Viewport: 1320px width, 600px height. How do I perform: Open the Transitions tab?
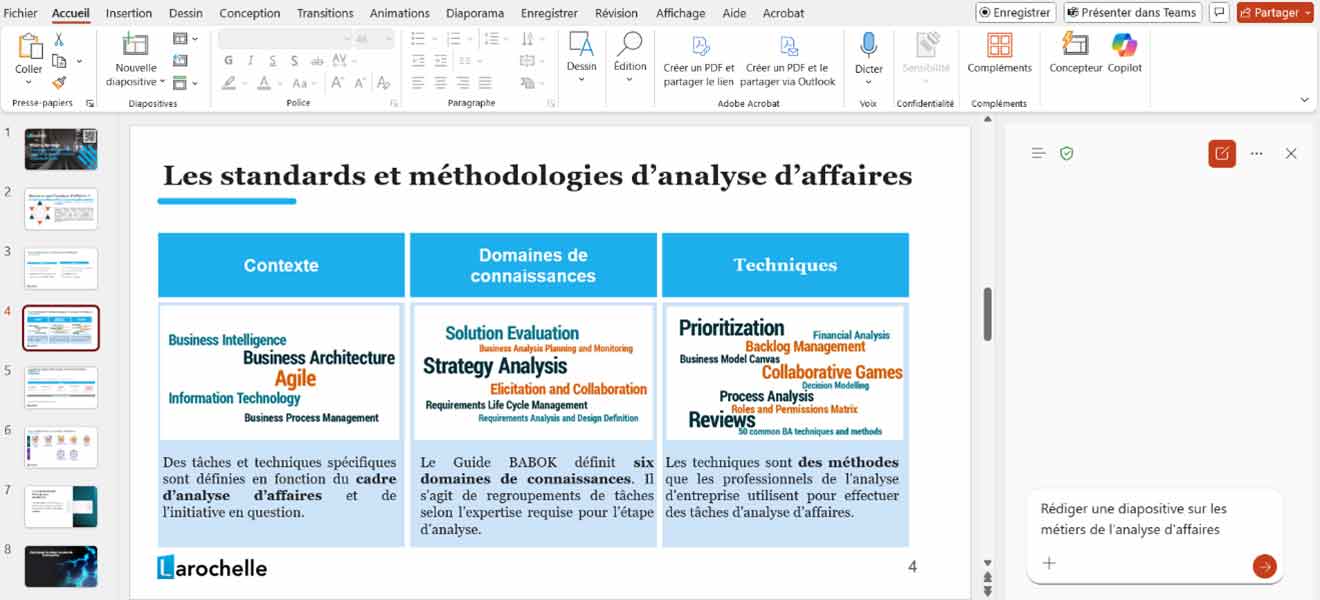[325, 13]
